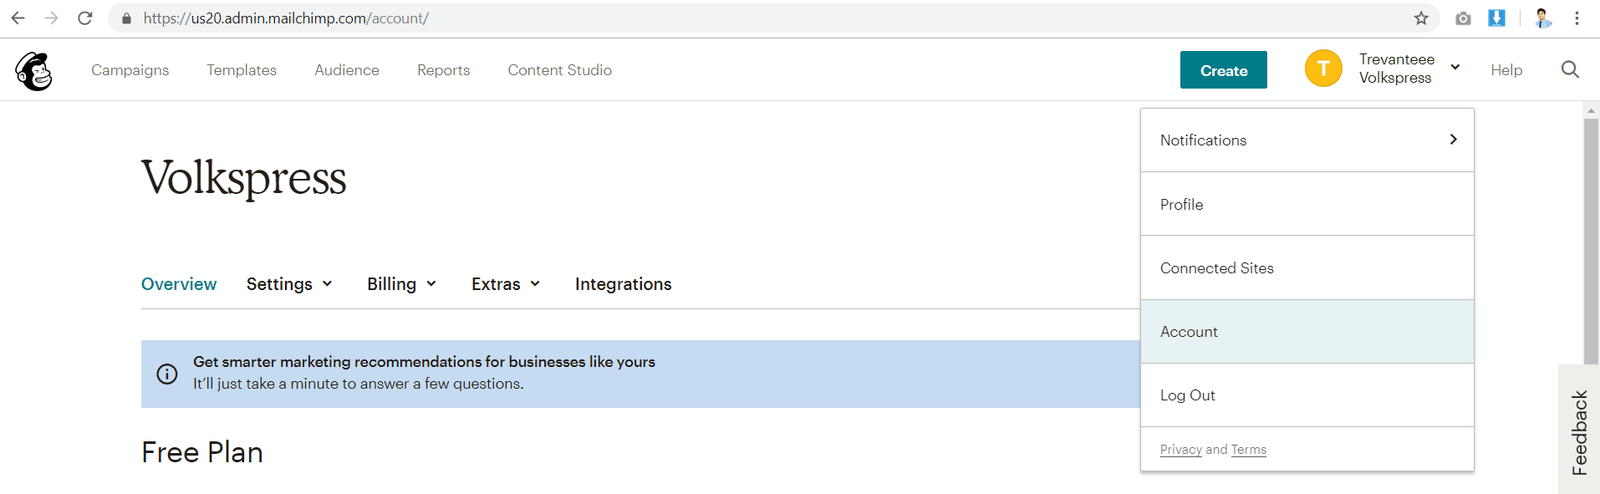Click the page vertical scrollbar
This screenshot has width=1600, height=494.
[1591, 240]
